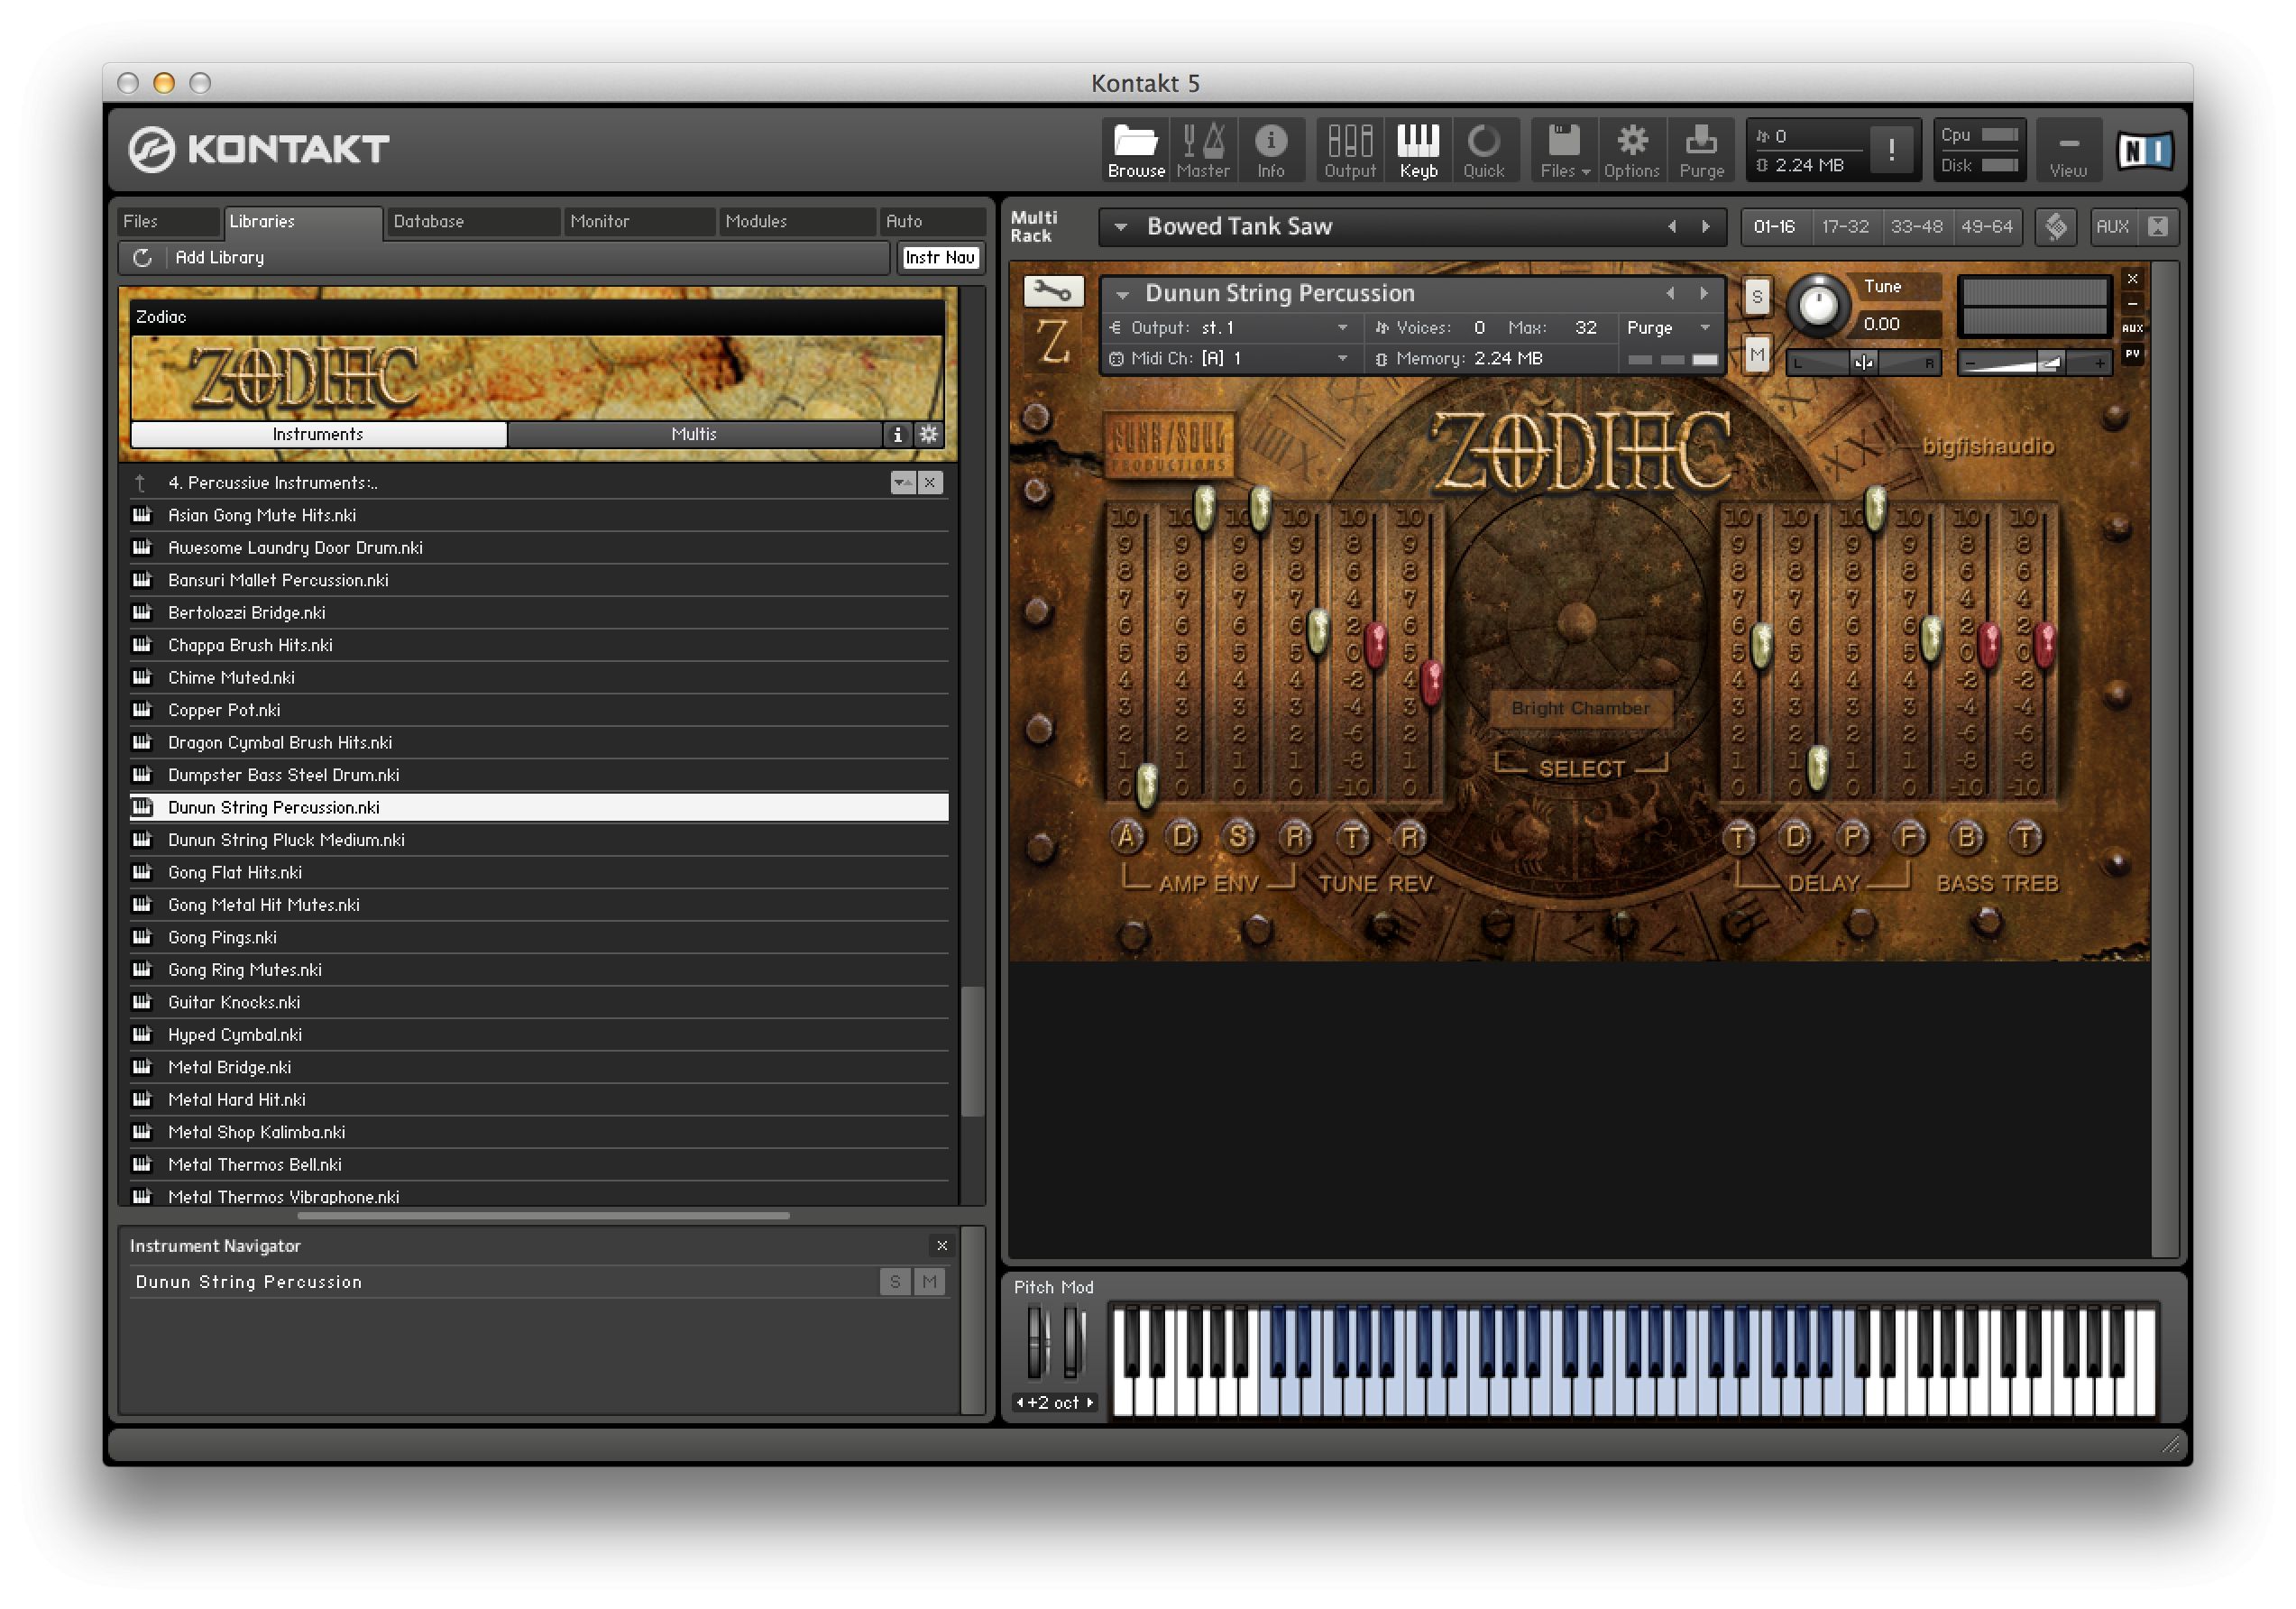The width and height of the screenshot is (2296, 1609).
Task: Expand the Dunun String Percussion instrument menu
Action: (1122, 294)
